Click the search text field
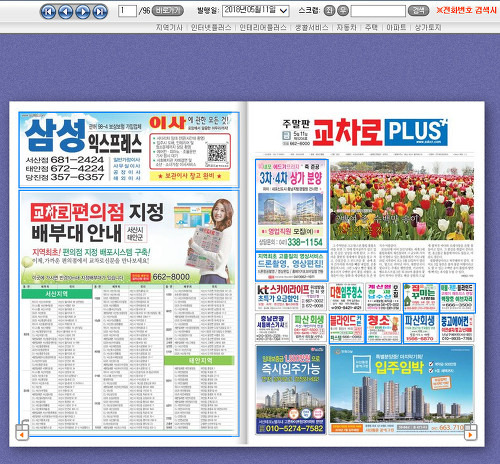500x464 pixels. point(378,11)
